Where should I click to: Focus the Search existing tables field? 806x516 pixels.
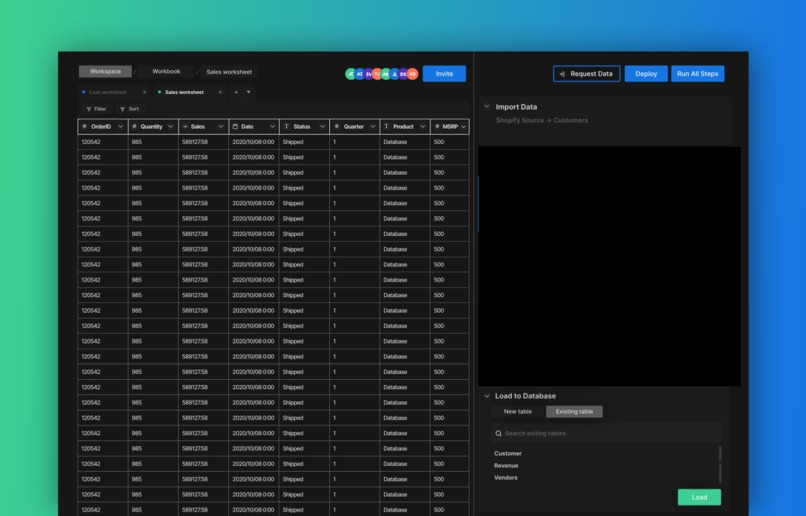(606, 433)
